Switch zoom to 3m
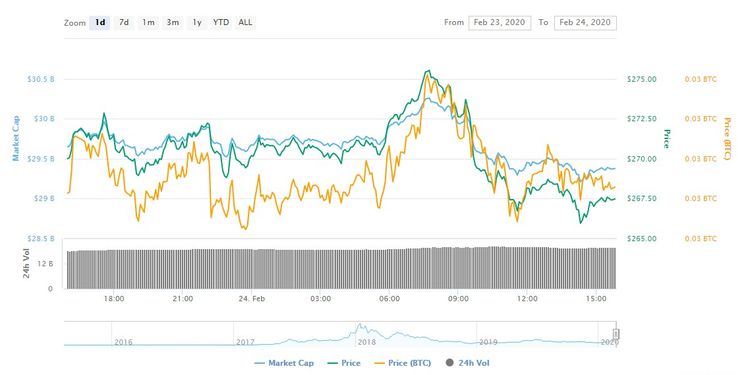Viewport: 750px width, 375px height. (x=172, y=22)
